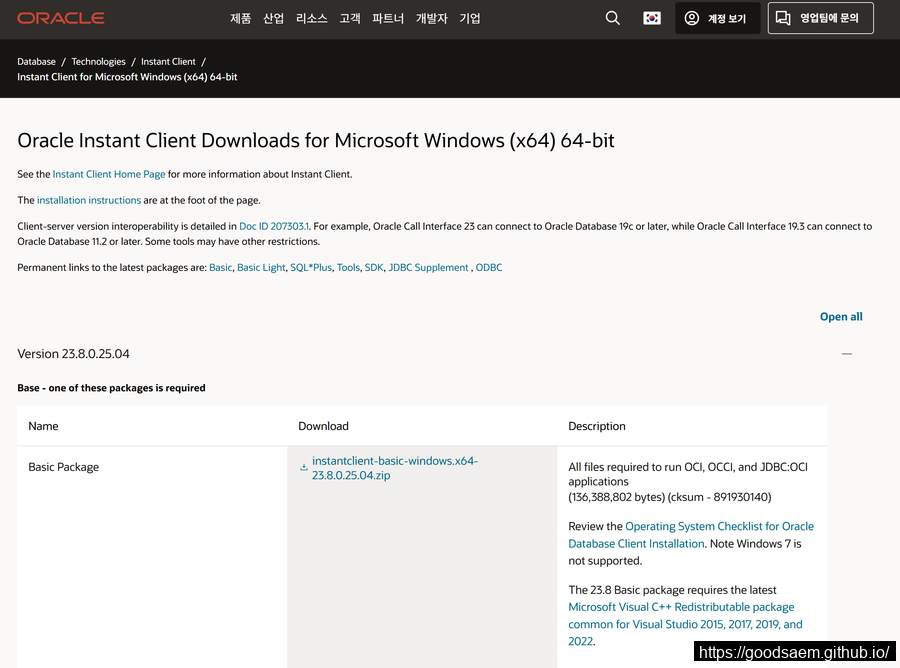Go to the Instant Client breadcrumb
The height and width of the screenshot is (668, 900).
click(168, 61)
